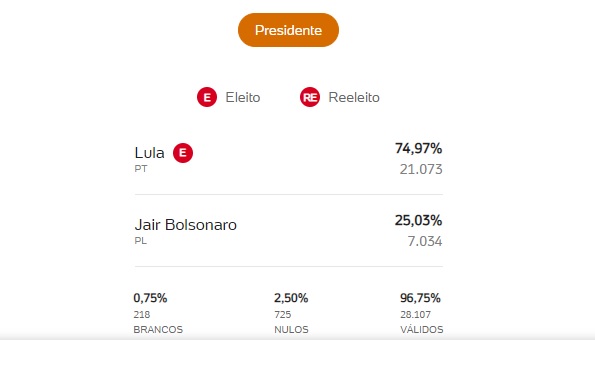Click the 0,75% blank votes figure
The height and width of the screenshot is (368, 595).
[150, 298]
